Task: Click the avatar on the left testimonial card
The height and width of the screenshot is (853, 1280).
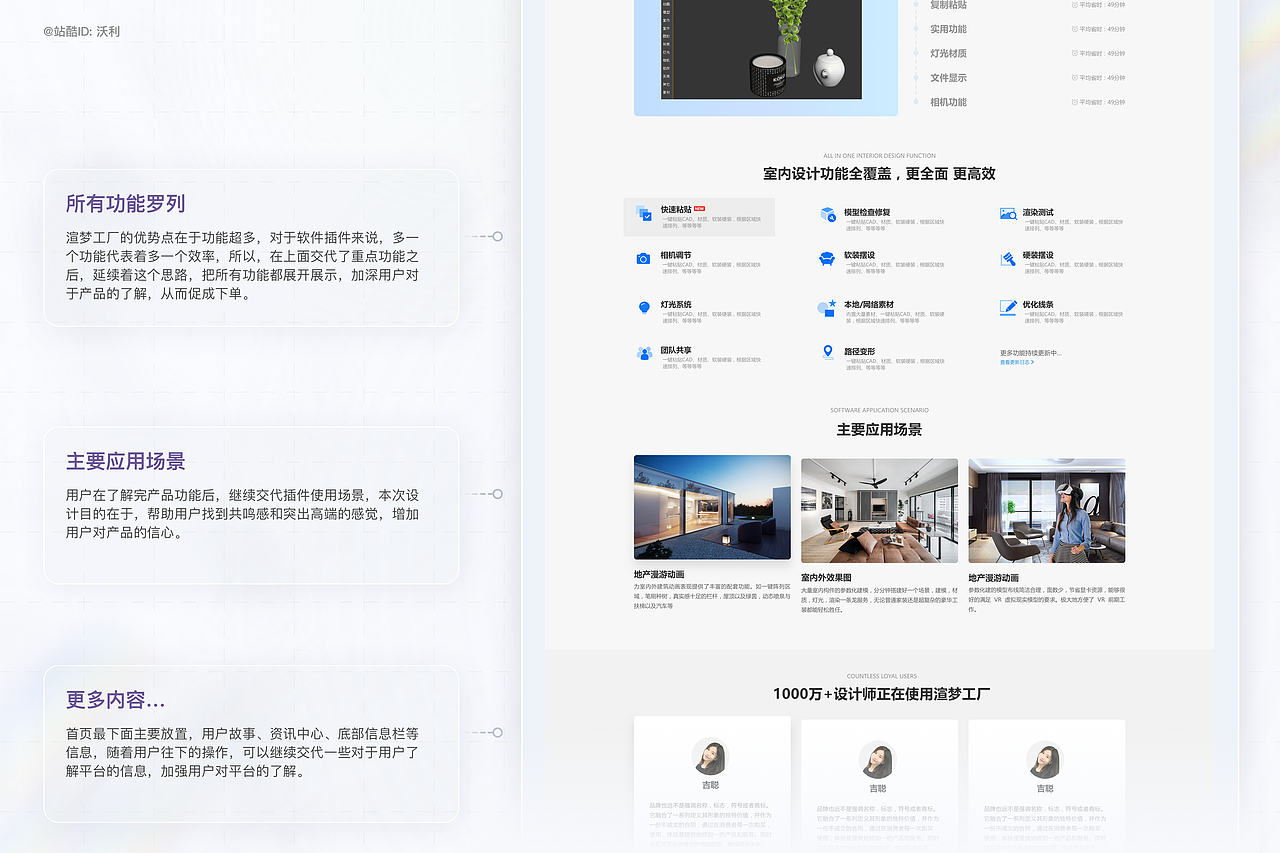Action: point(711,756)
